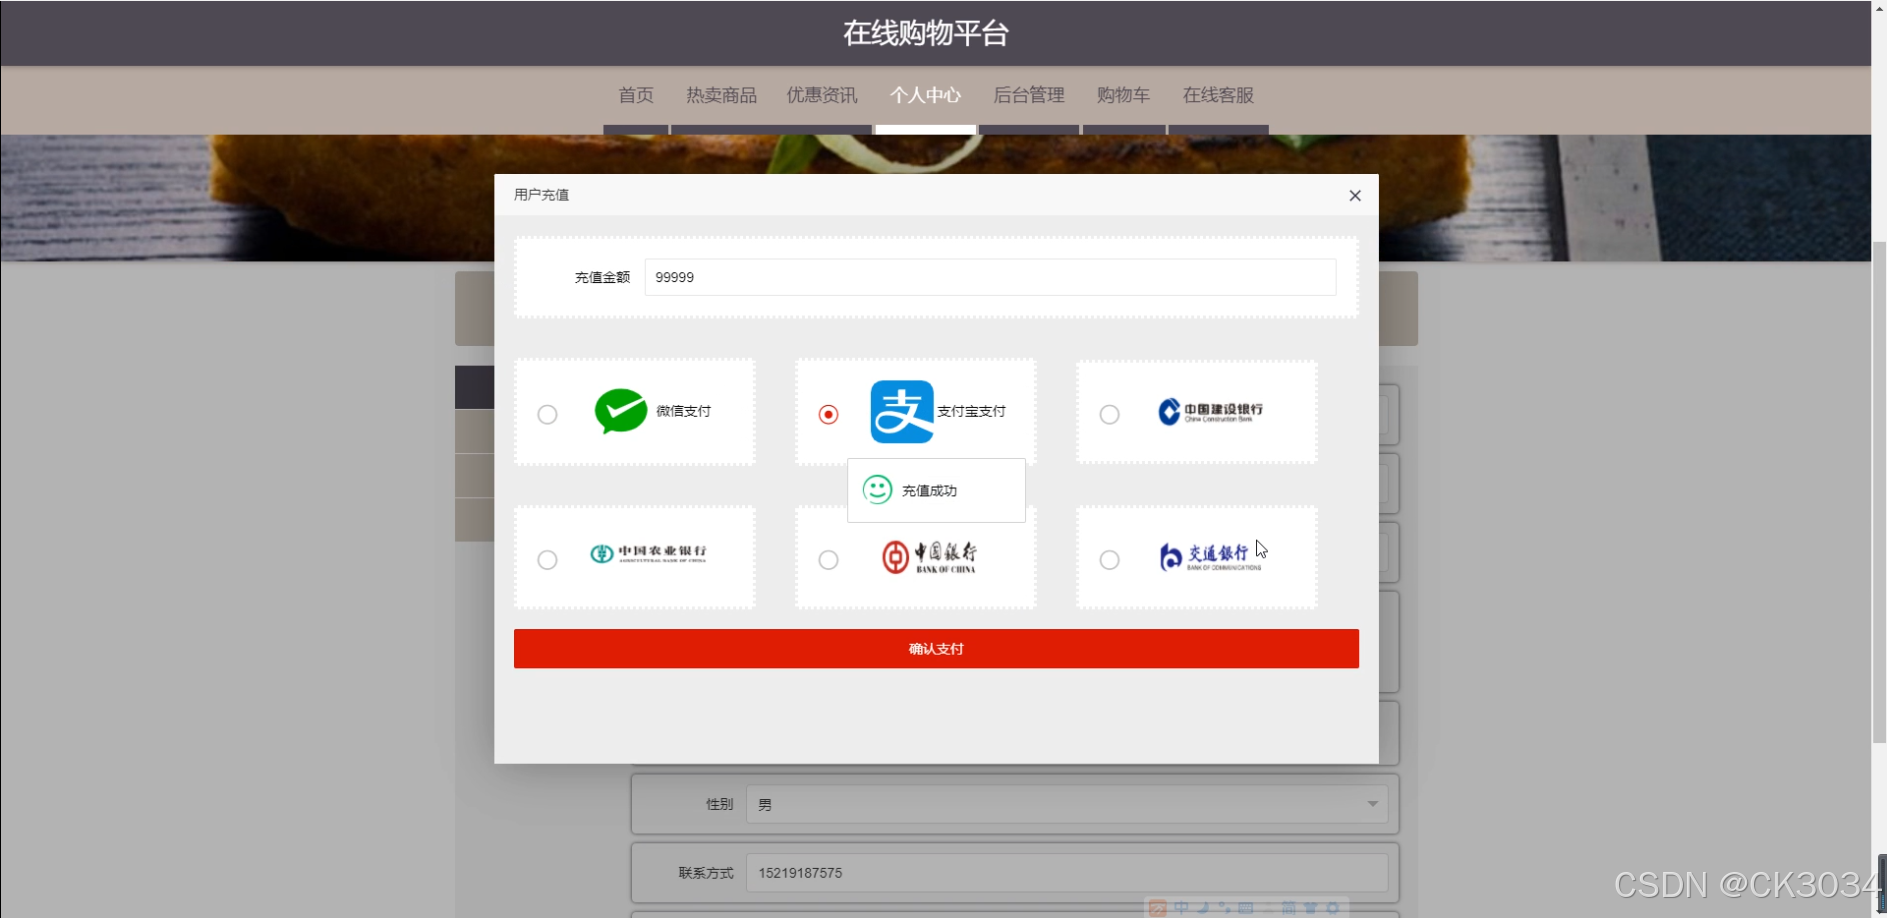The height and width of the screenshot is (918, 1887).
Task: Select the 中国建设银行 radio button
Action: (x=1109, y=414)
